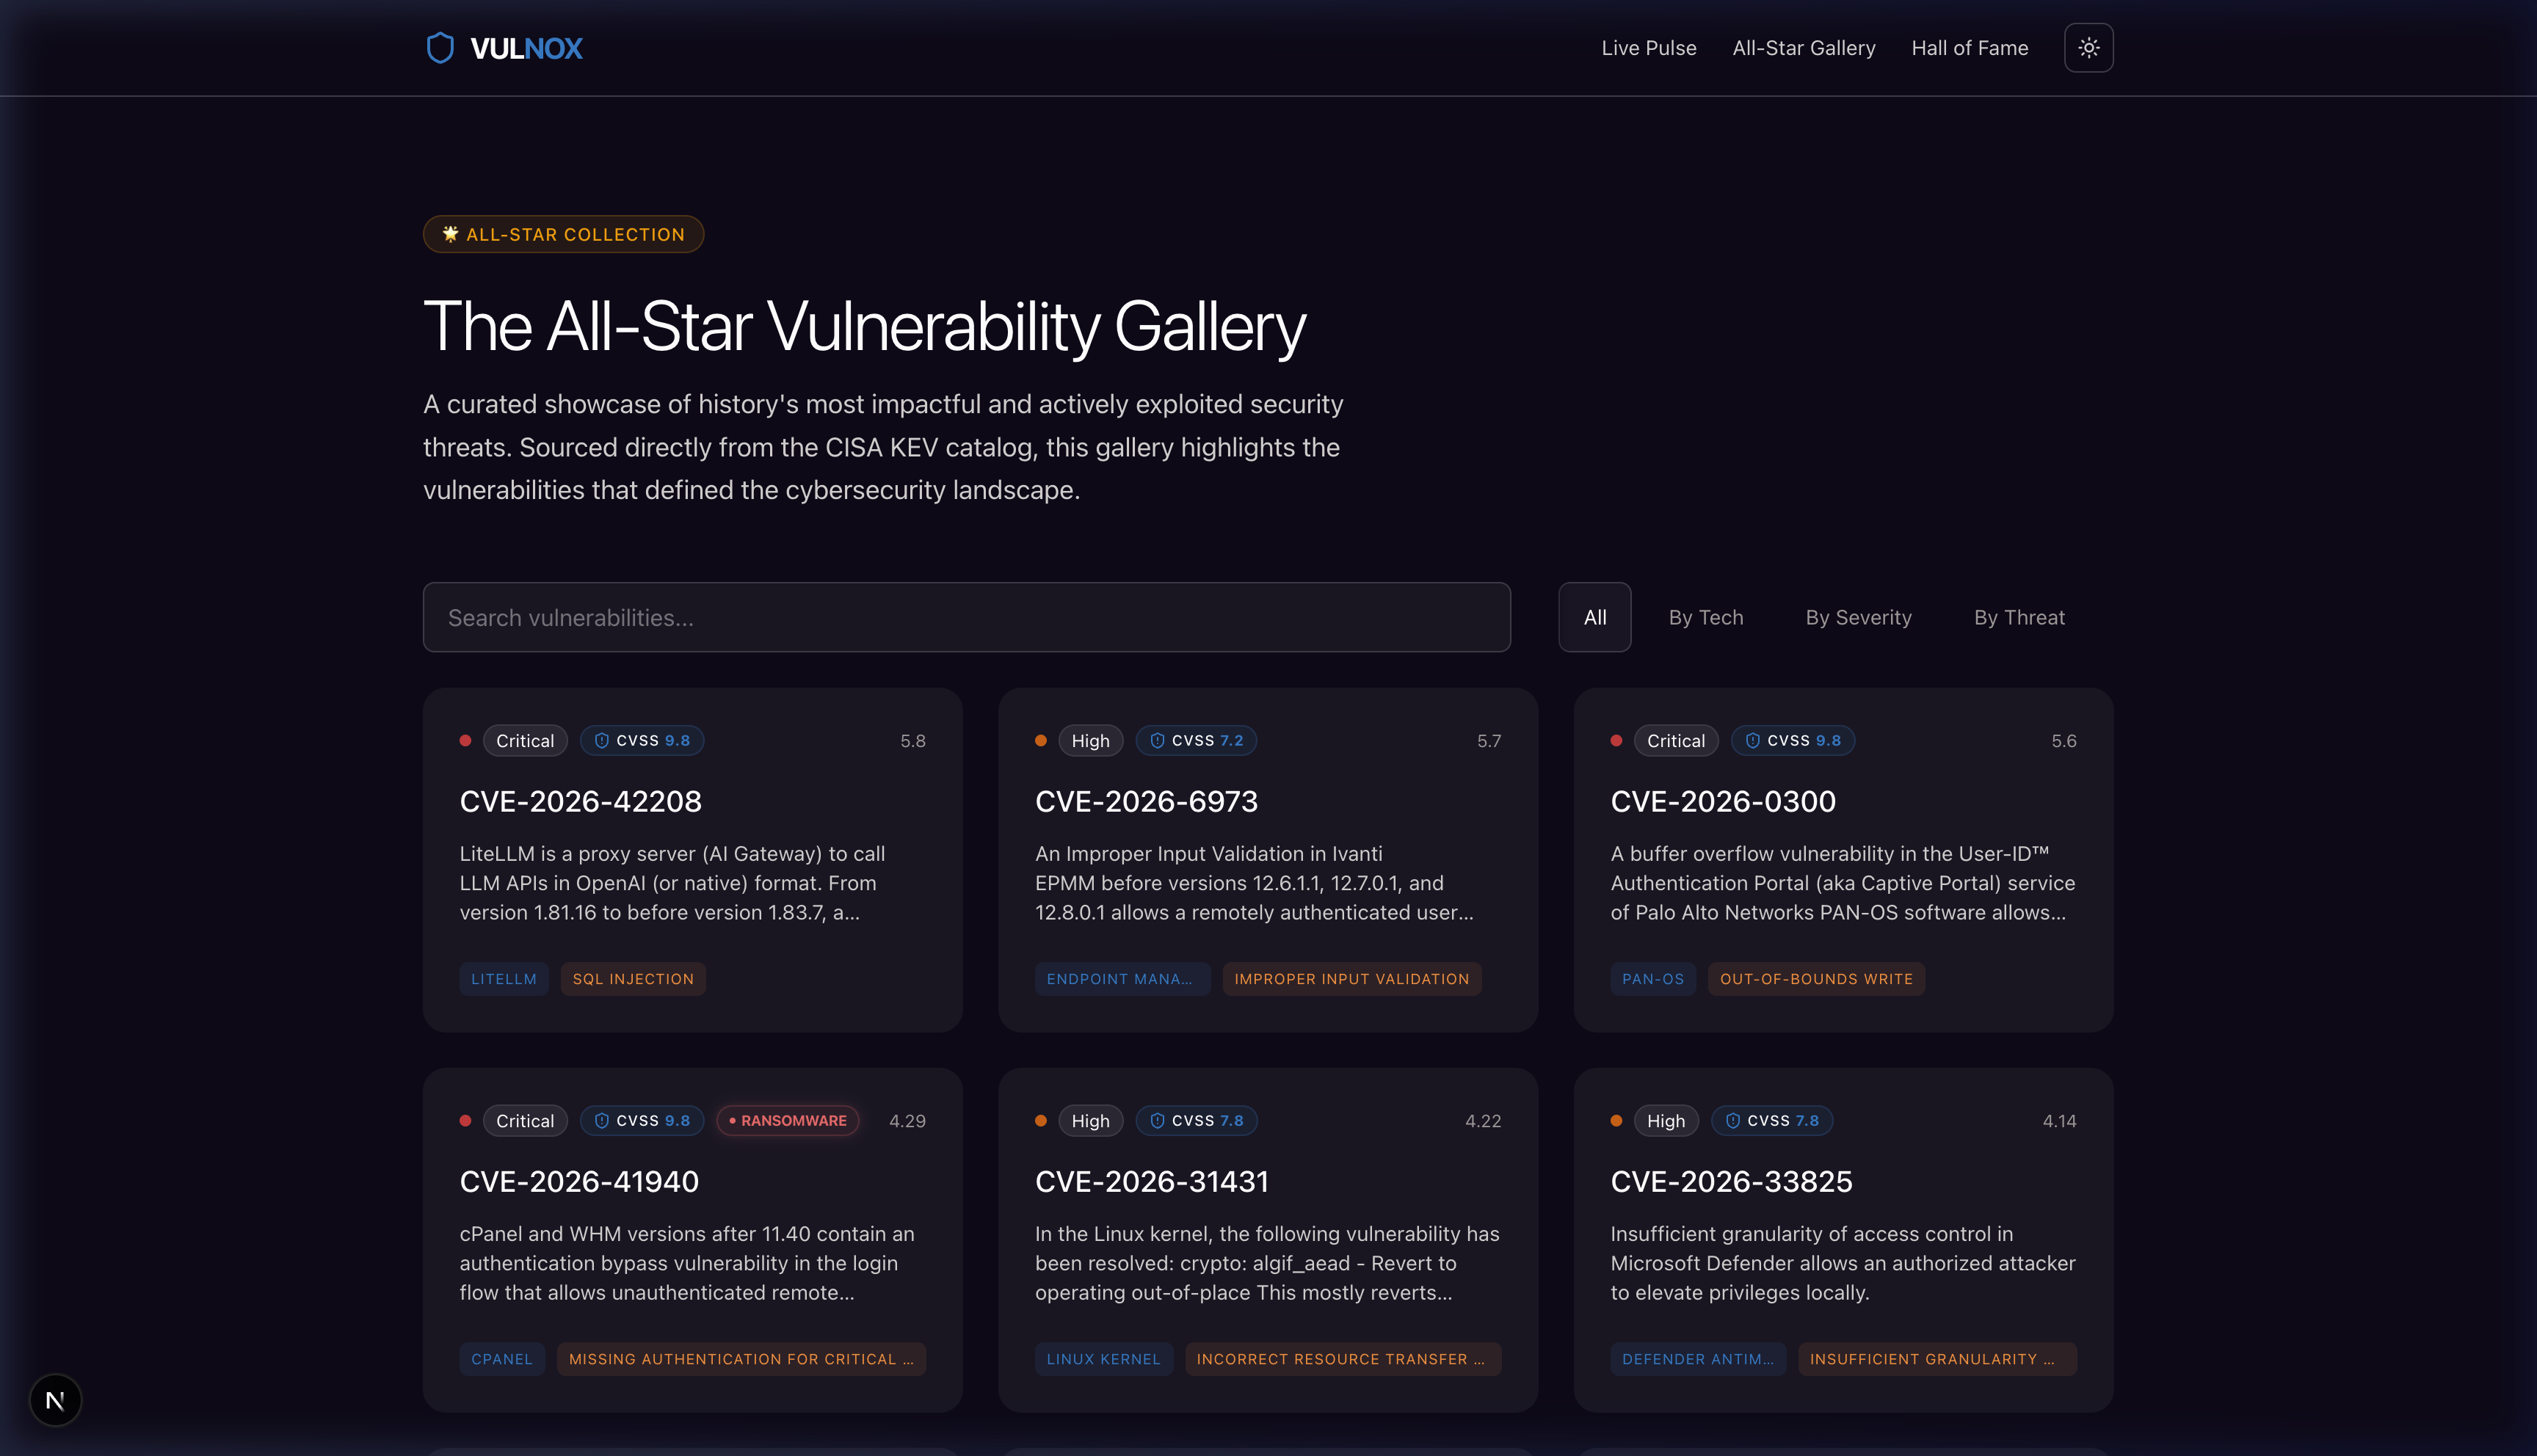Click the Ransomware badge on CVE-2026-41940
Image resolution: width=2537 pixels, height=1456 pixels.
click(788, 1121)
